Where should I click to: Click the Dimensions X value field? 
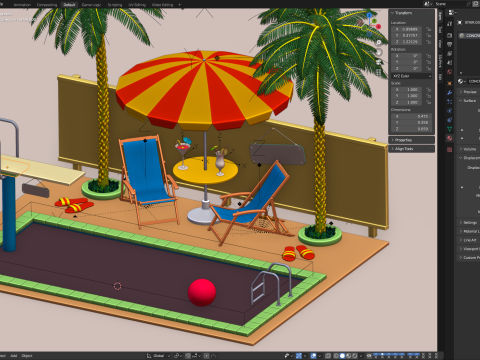click(x=412, y=116)
